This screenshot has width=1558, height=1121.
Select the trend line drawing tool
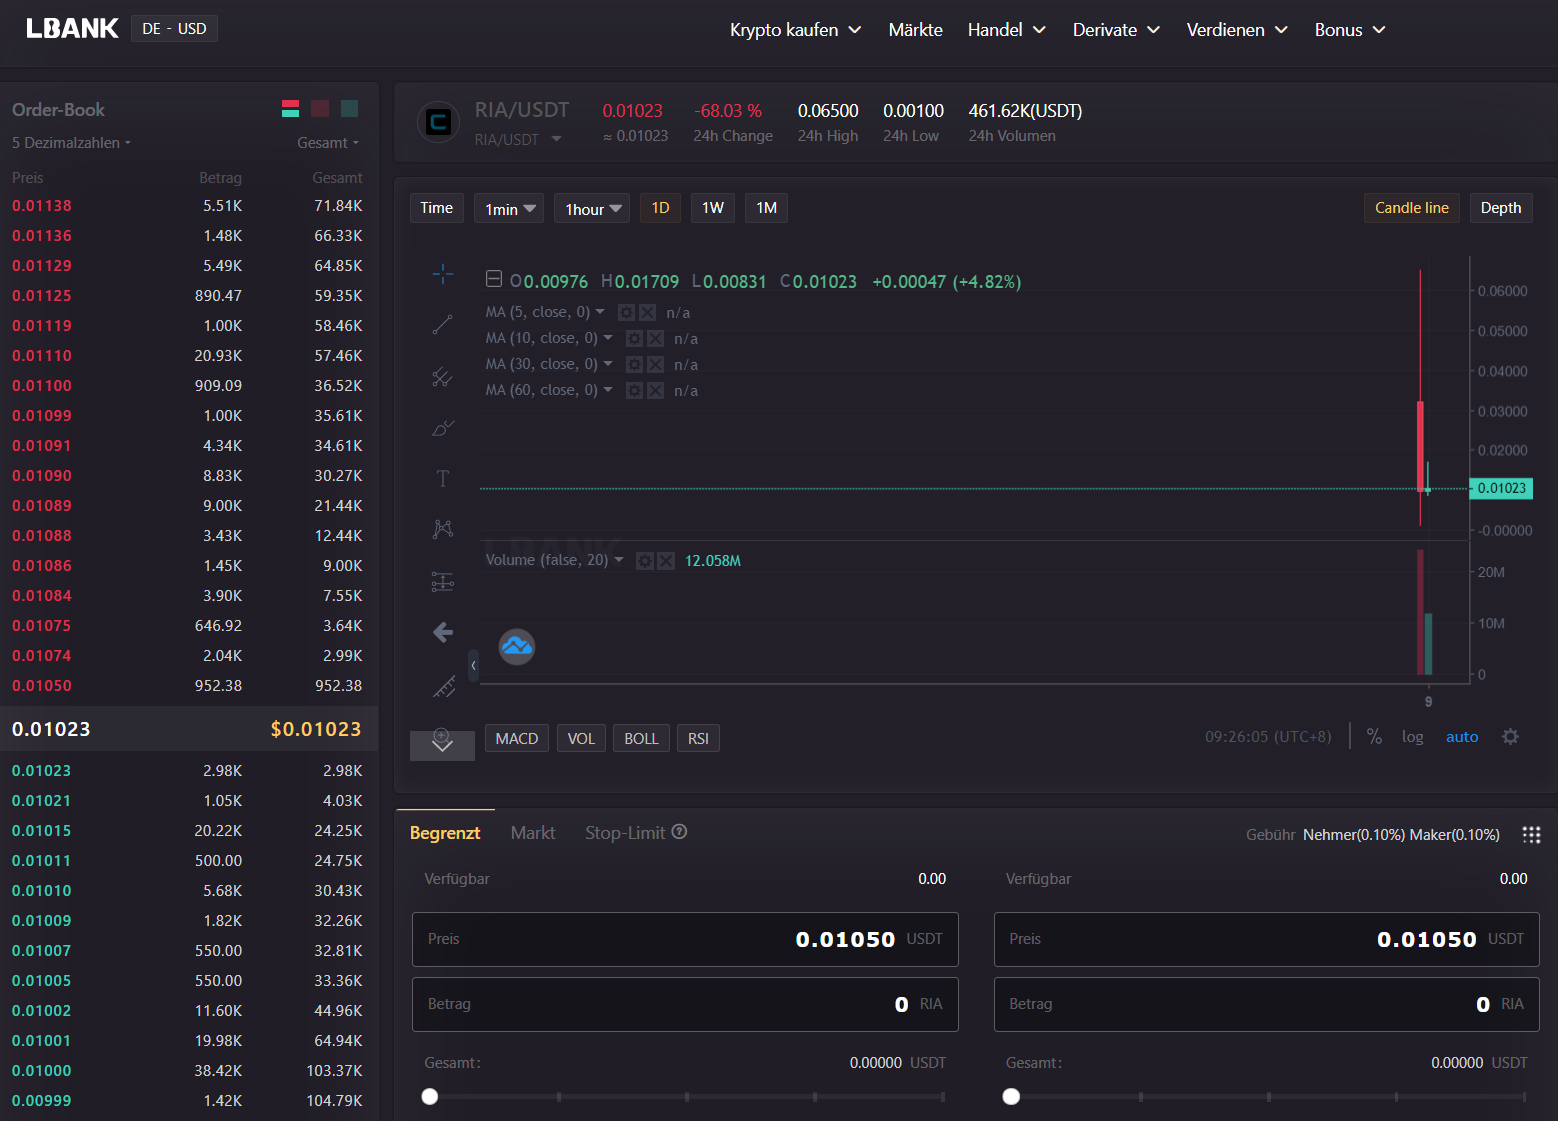[443, 325]
